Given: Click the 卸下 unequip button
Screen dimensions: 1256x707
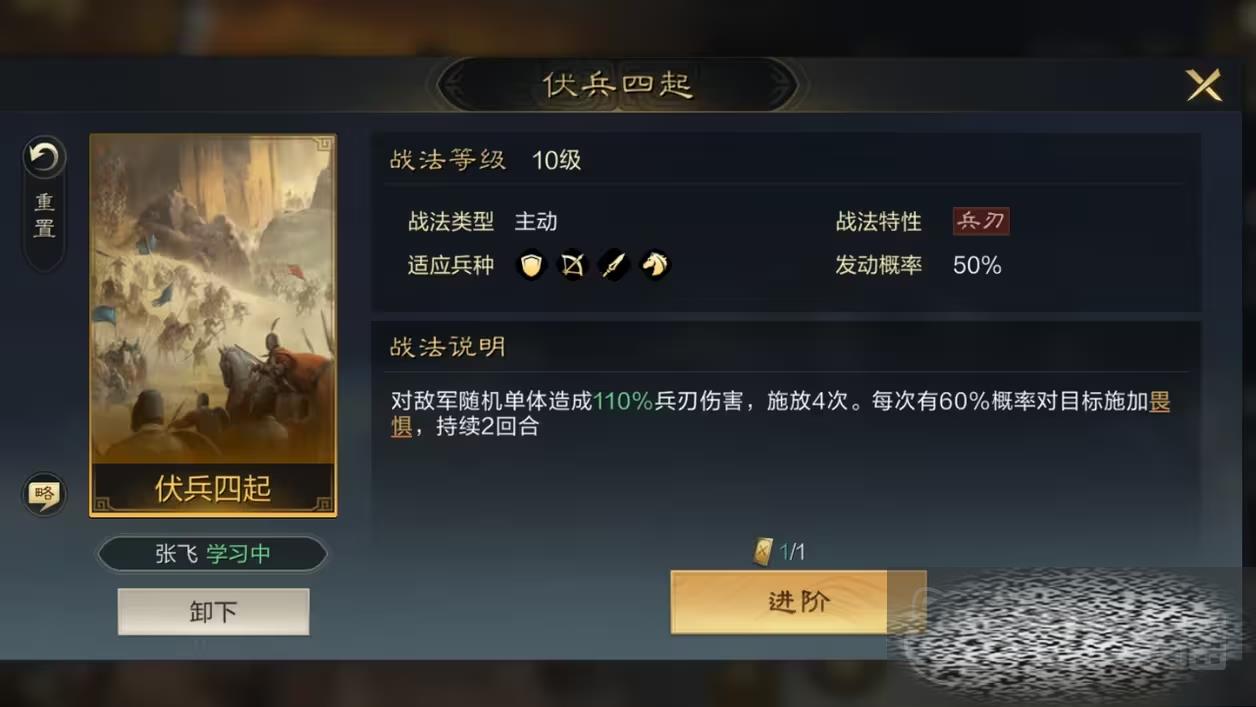Looking at the screenshot, I should click(x=213, y=612).
